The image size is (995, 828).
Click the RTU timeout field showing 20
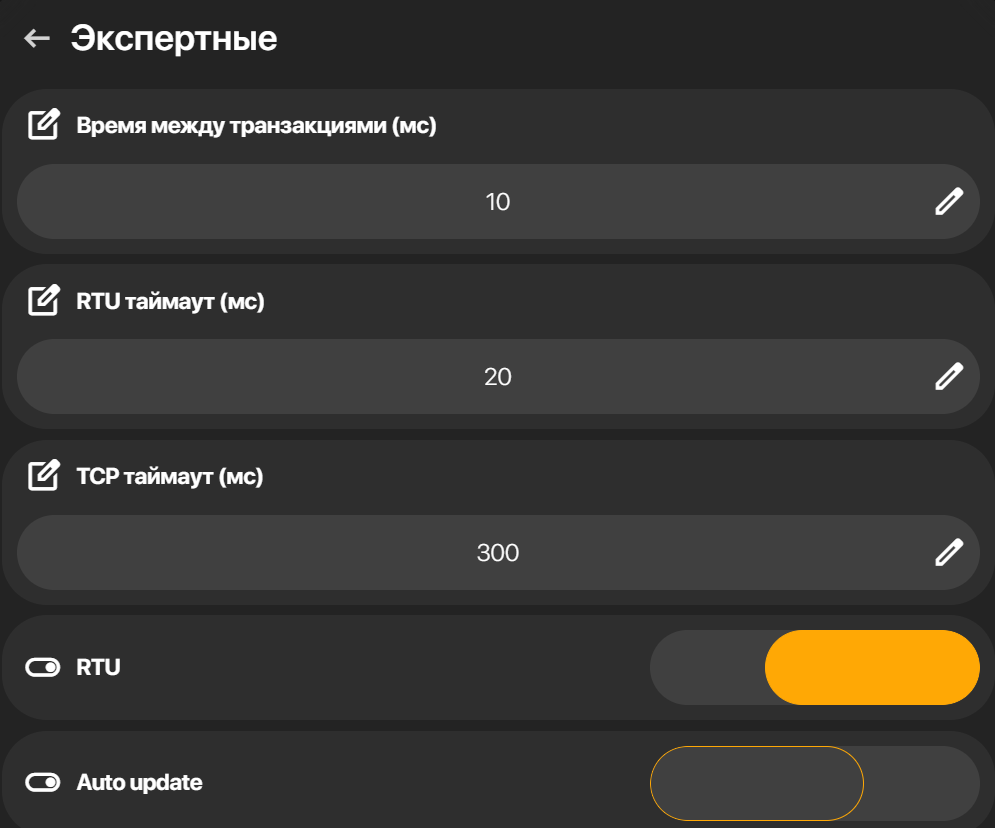[x=498, y=377]
